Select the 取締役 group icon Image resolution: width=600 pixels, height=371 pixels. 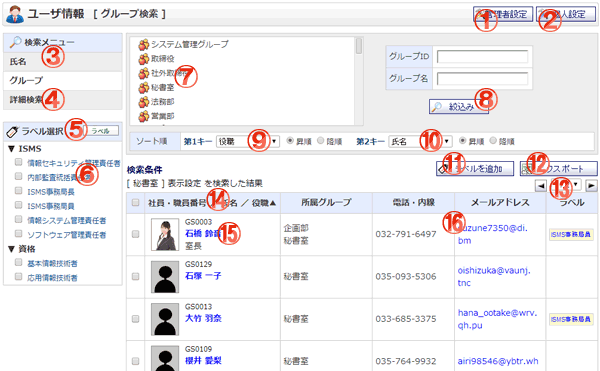[x=143, y=59]
